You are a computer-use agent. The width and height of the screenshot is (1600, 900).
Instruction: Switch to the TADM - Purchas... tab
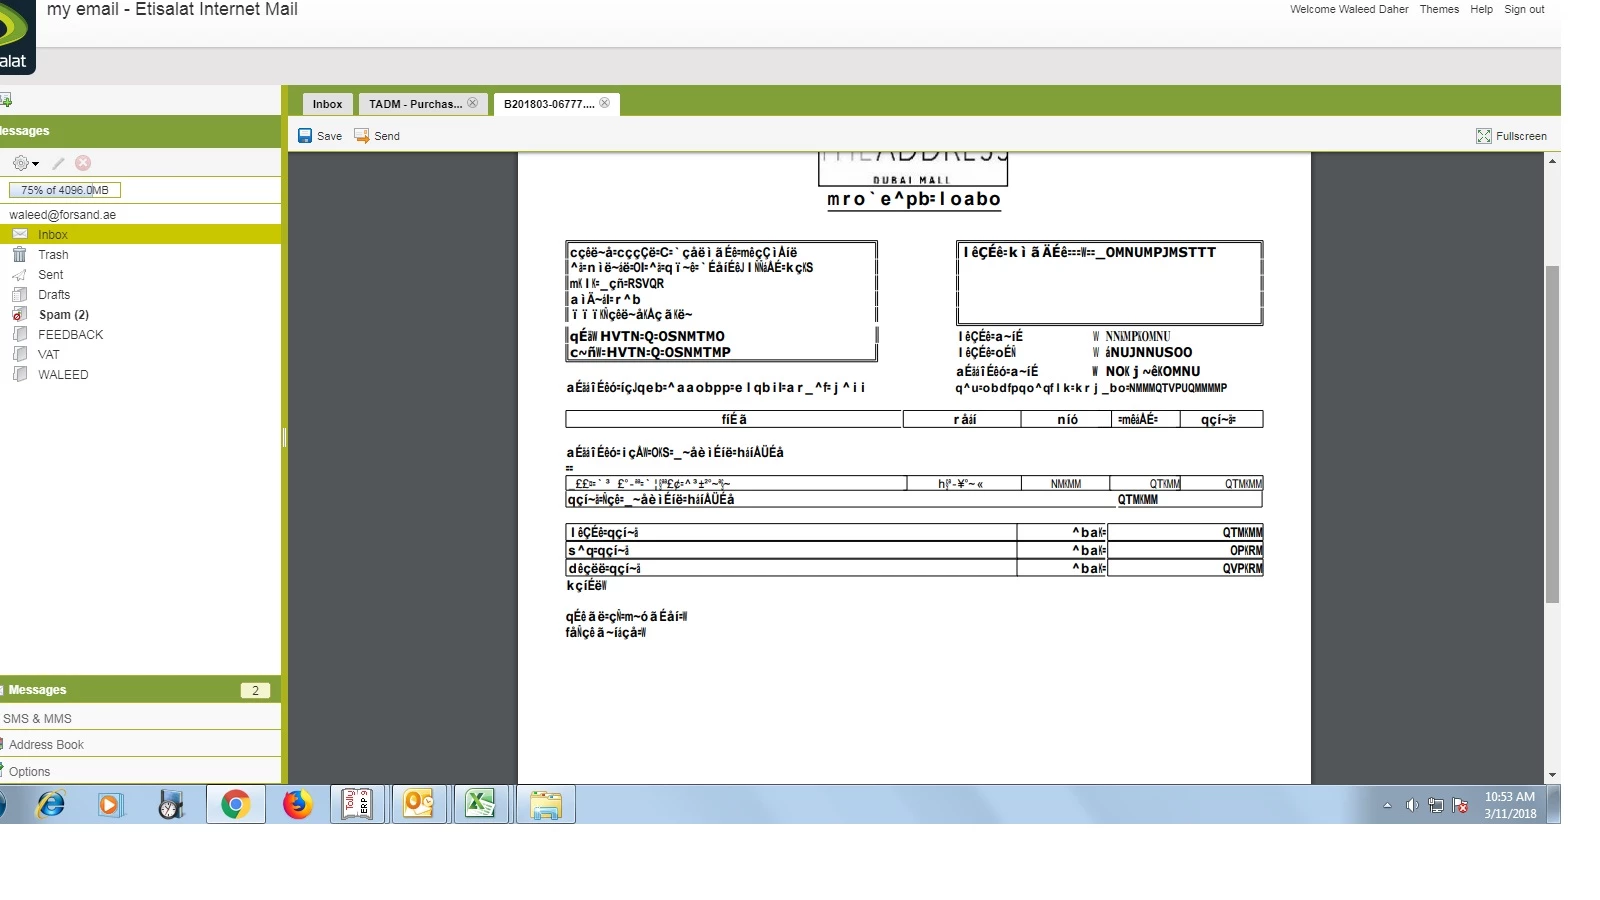(x=415, y=104)
